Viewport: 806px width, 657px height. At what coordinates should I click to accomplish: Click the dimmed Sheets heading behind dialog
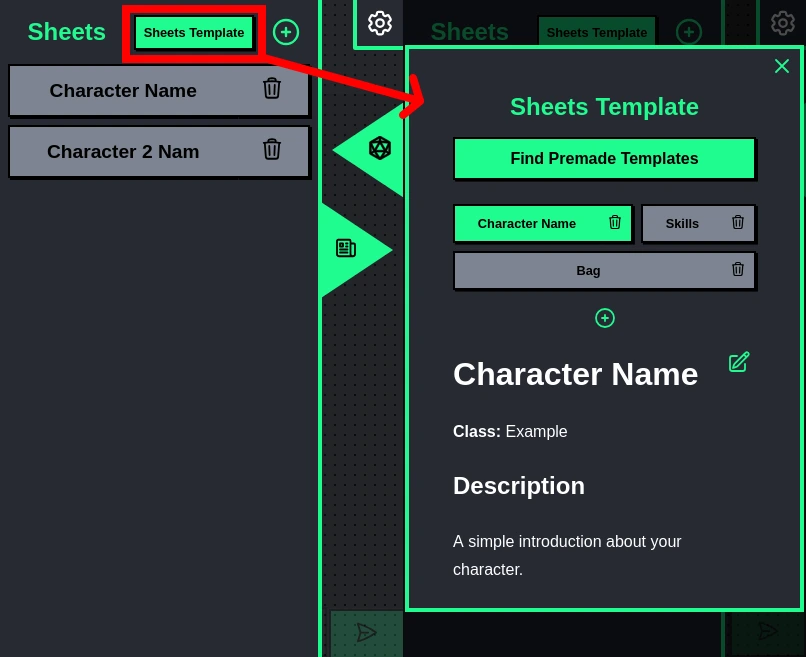click(x=470, y=32)
